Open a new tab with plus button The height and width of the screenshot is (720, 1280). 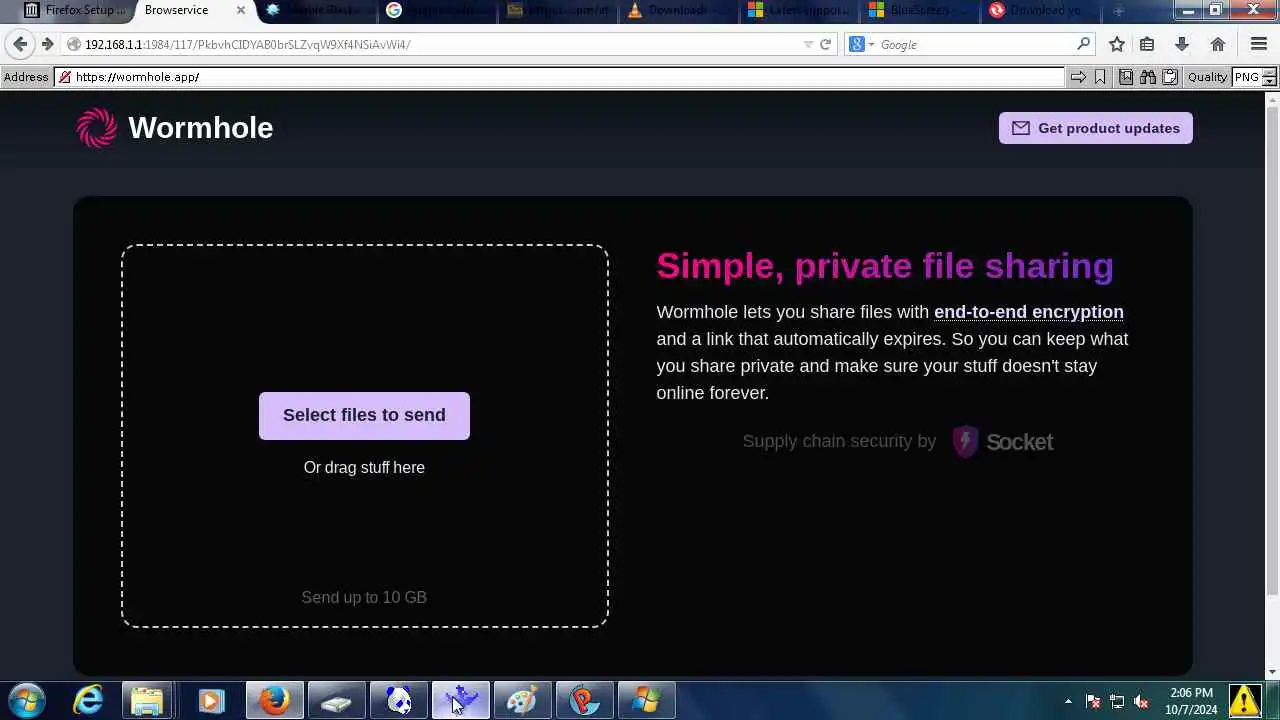point(1118,11)
